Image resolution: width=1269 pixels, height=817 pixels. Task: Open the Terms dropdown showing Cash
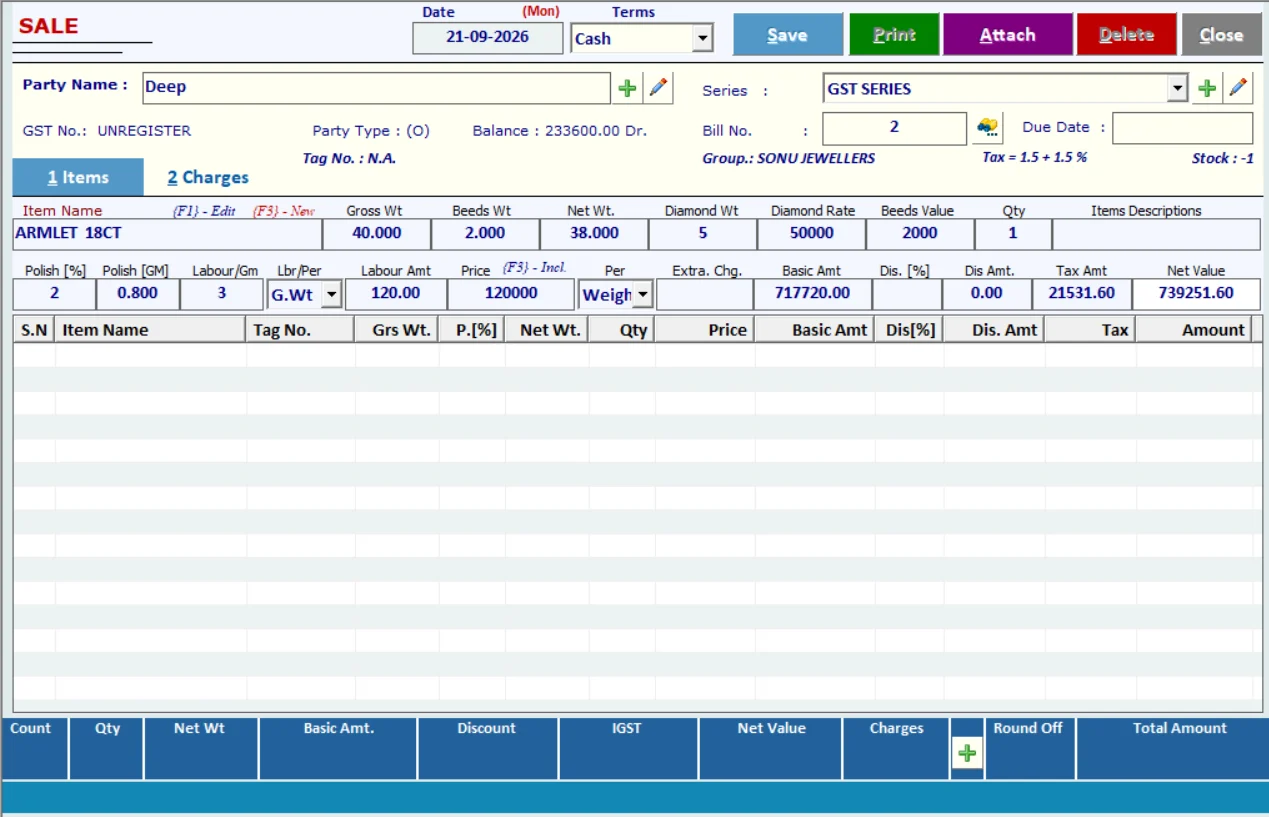(702, 39)
